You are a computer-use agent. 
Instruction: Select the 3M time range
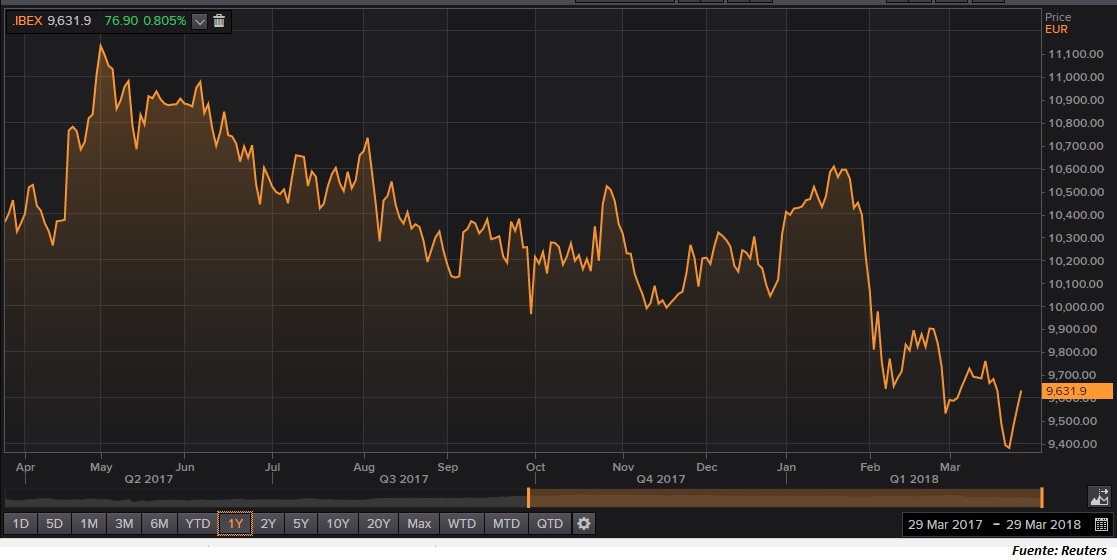(124, 524)
